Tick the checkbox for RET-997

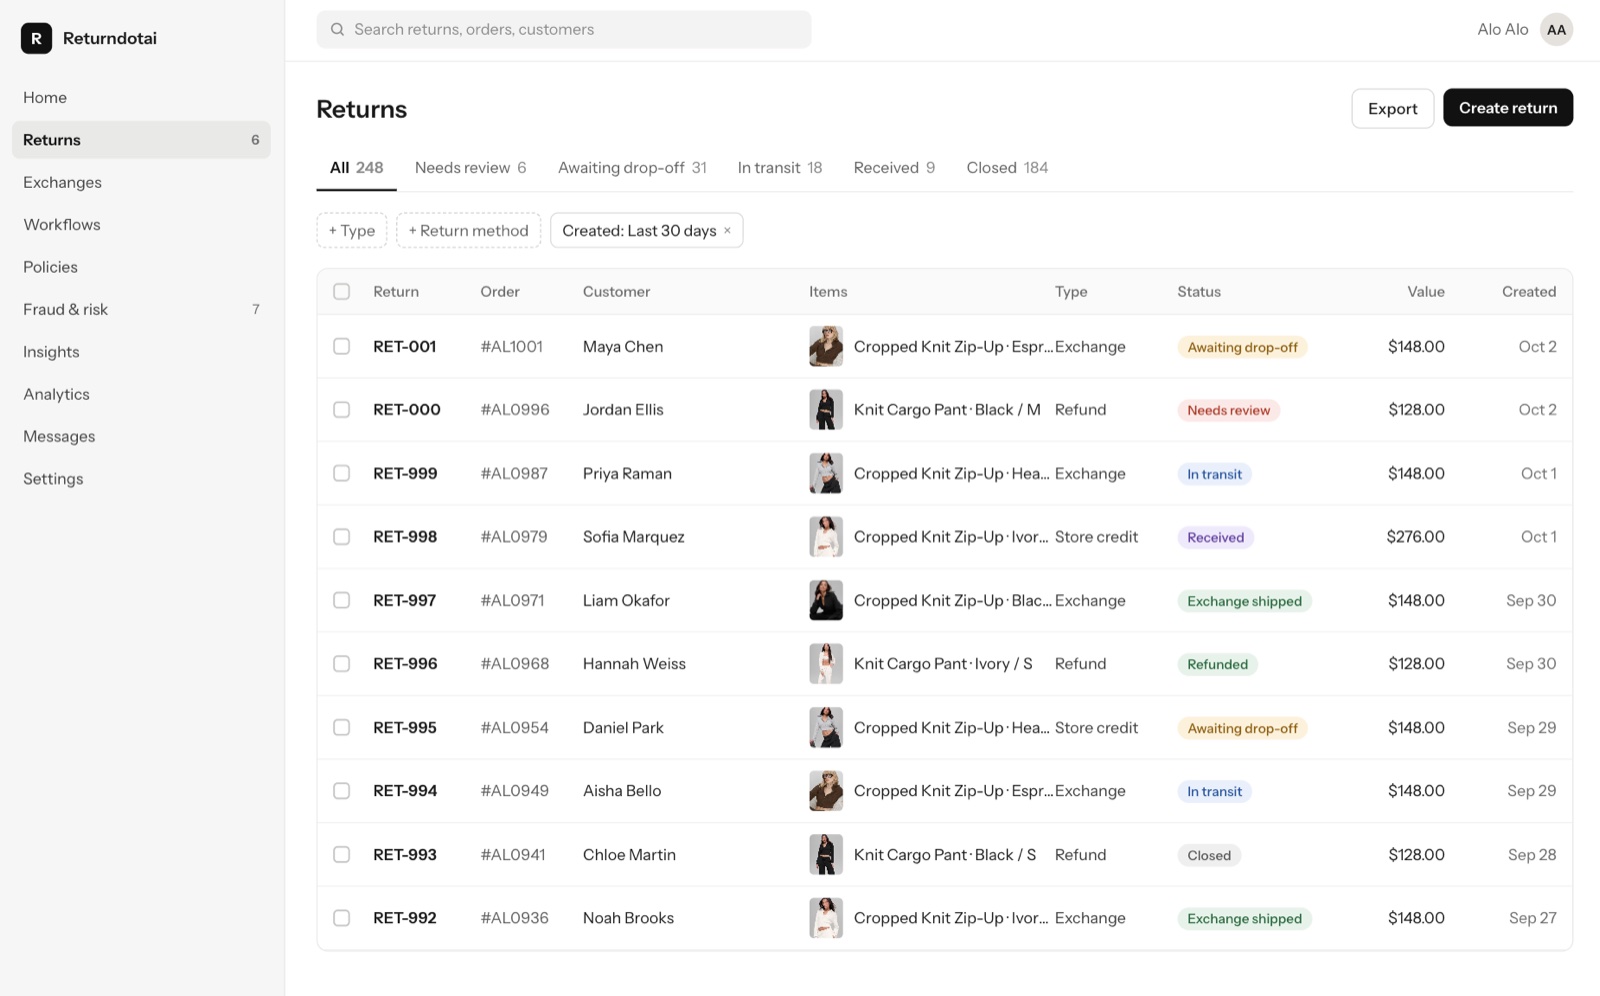coord(342,600)
